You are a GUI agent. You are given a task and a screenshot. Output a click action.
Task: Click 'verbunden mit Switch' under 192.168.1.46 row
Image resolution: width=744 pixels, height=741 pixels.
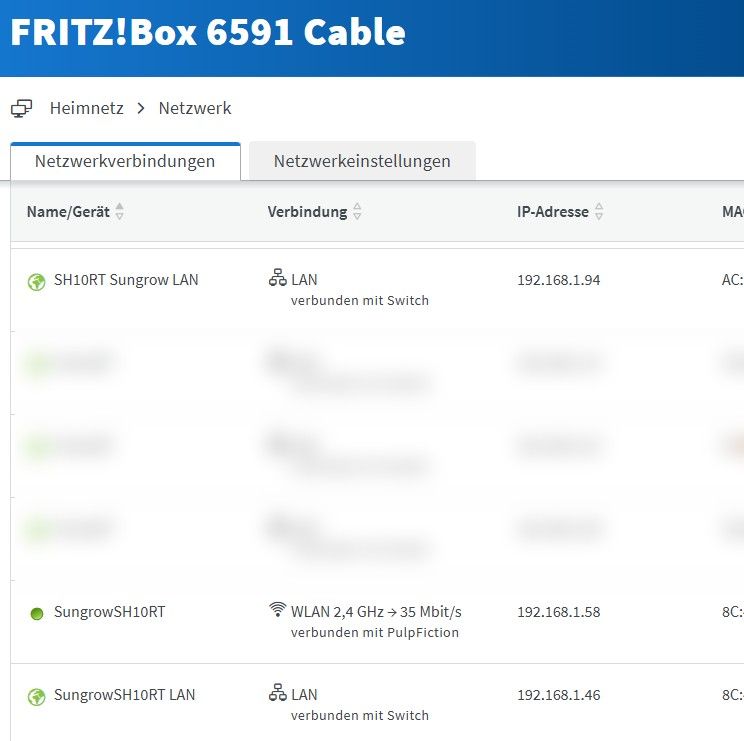[360, 715]
